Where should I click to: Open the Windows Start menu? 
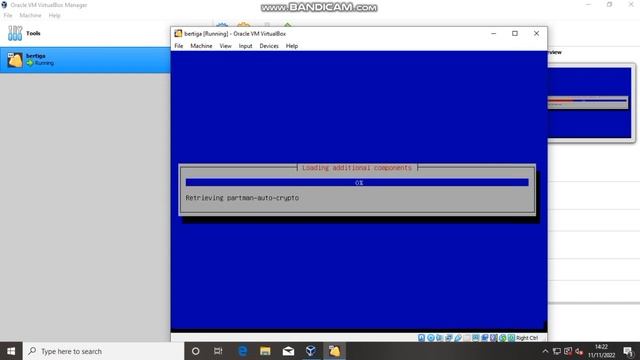pos(11,351)
